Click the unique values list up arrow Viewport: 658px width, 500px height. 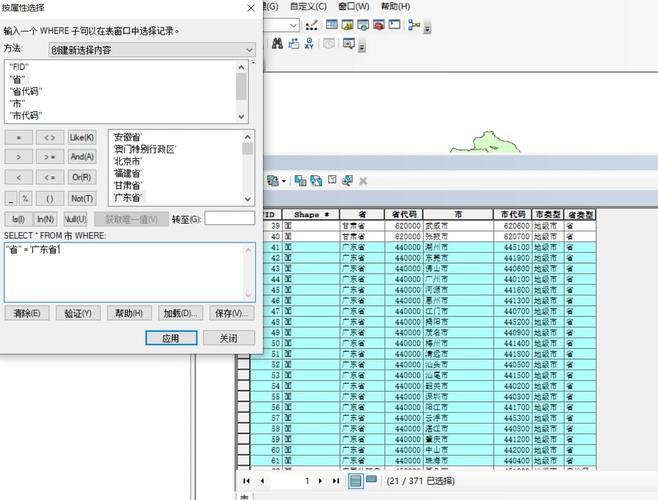[248, 137]
